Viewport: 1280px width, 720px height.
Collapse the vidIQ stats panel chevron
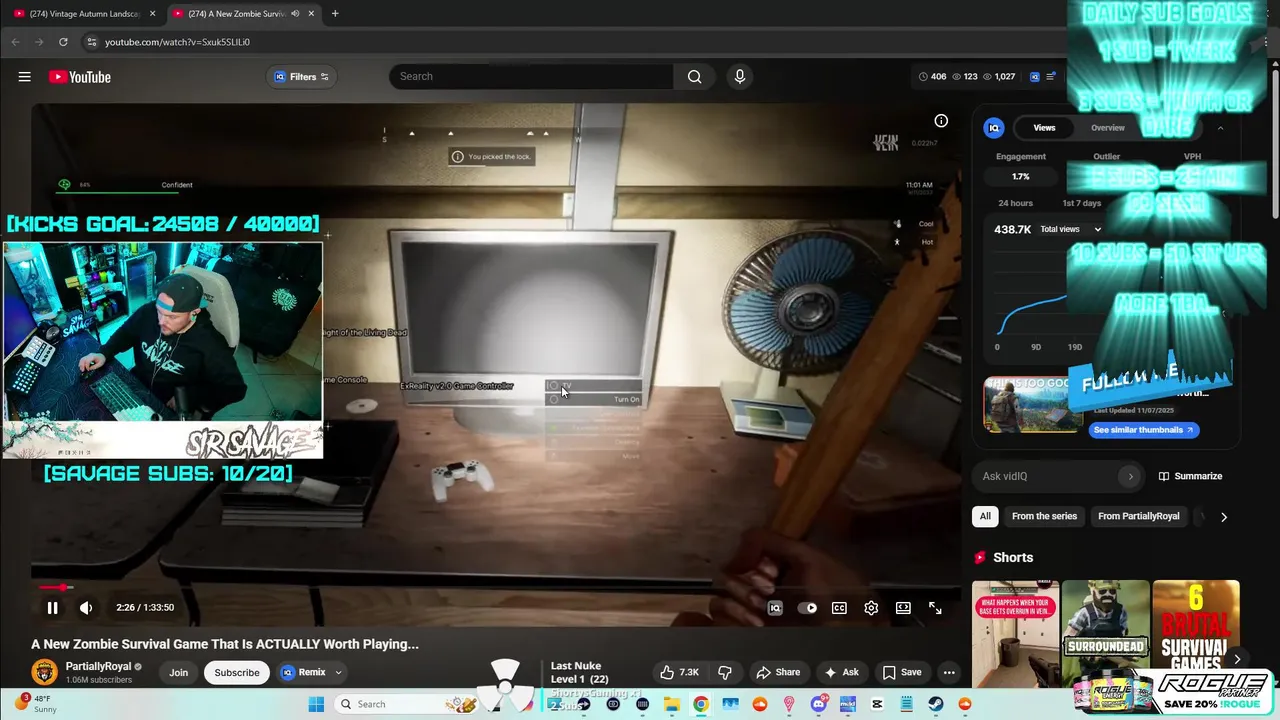click(x=1220, y=128)
